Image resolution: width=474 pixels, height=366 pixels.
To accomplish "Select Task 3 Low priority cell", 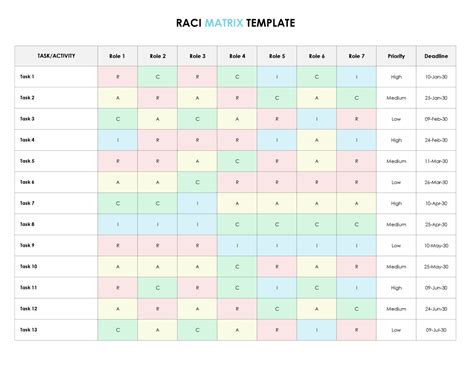I will pyautogui.click(x=396, y=119).
